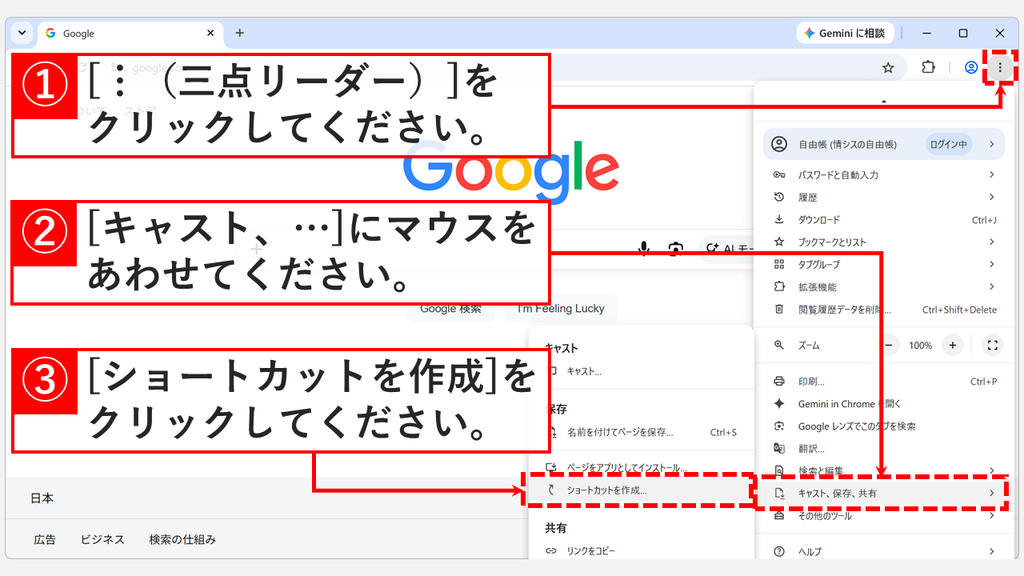
Task: Expand the 検索と編集 submenu
Action: (x=884, y=470)
